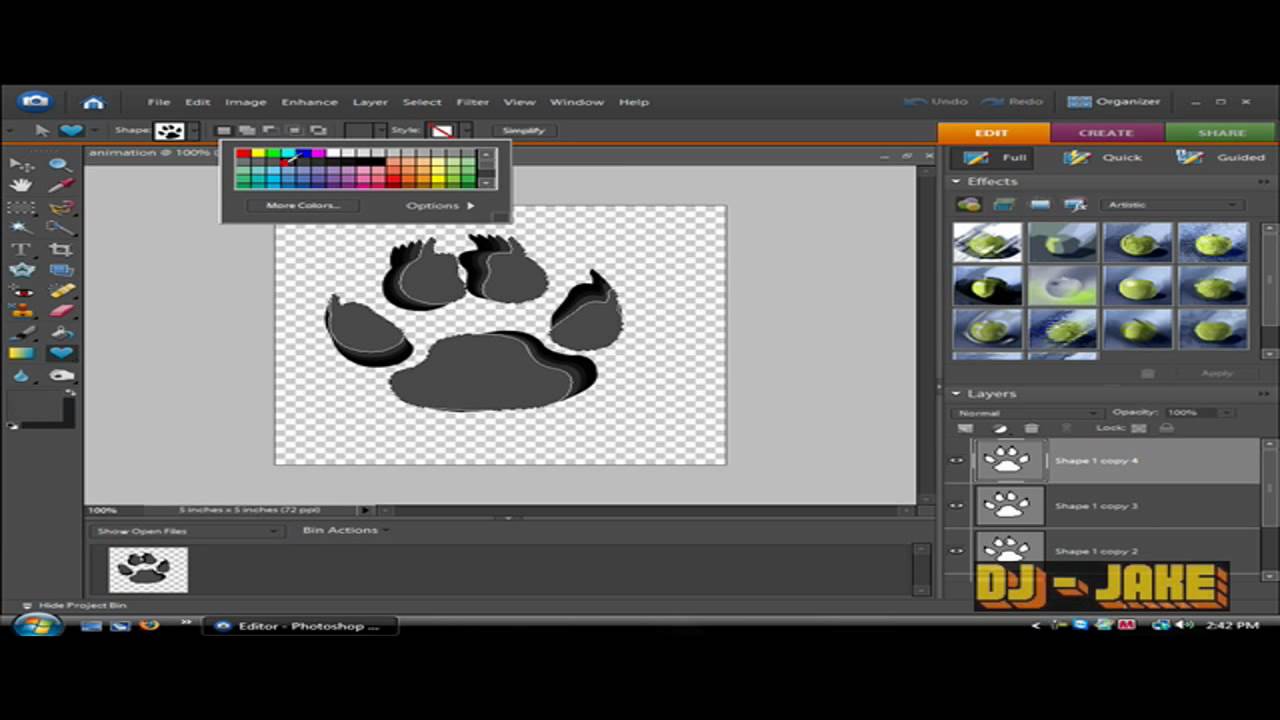The image size is (1280, 720).
Task: Select the Hand tool
Action: [x=22, y=185]
